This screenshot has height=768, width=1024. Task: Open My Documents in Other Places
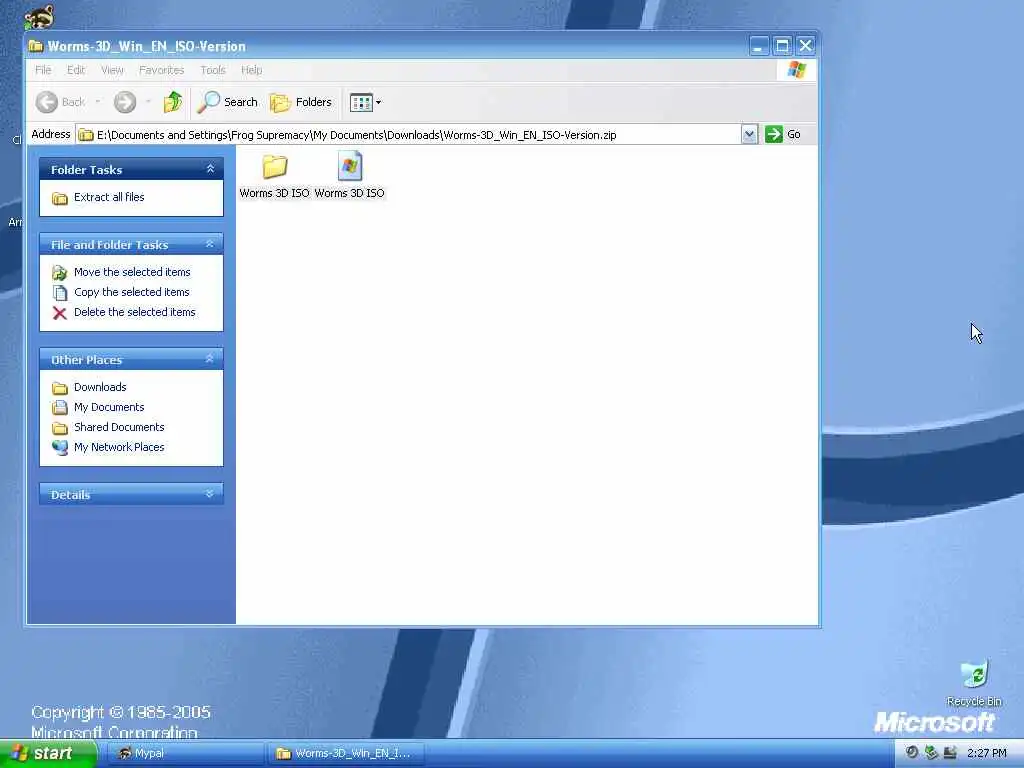click(x=109, y=408)
